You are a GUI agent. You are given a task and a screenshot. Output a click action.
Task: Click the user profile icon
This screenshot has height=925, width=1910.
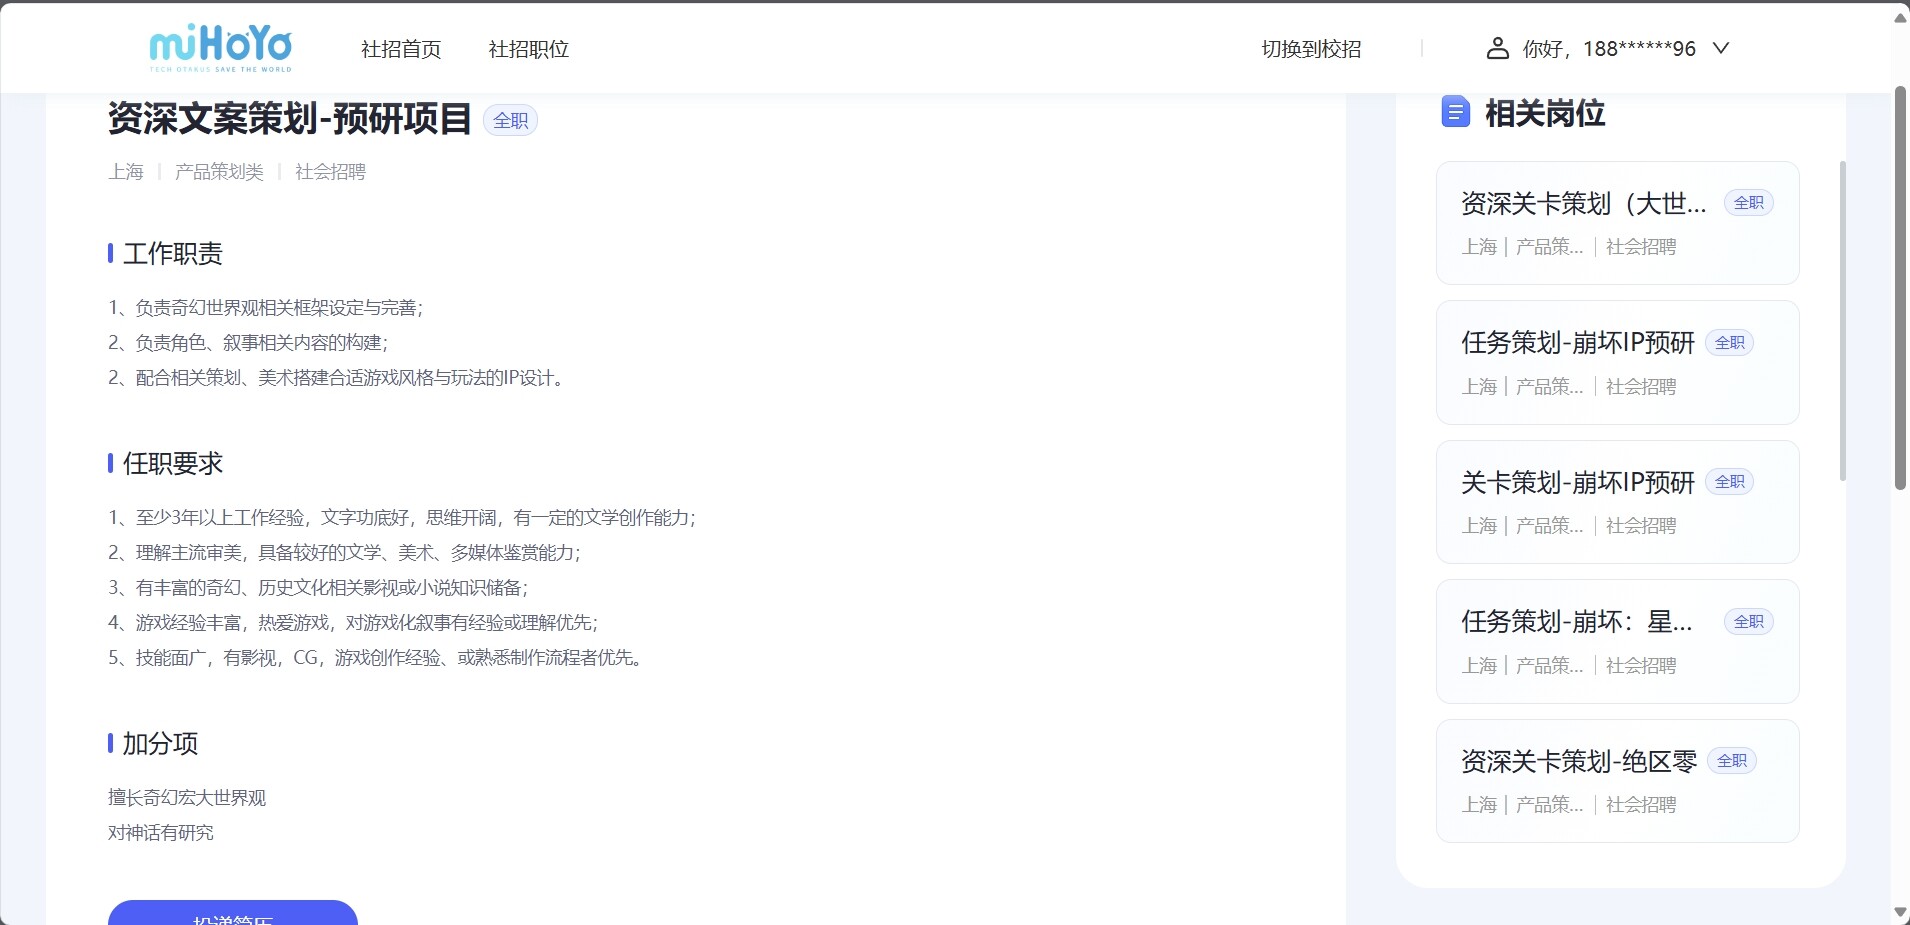(1497, 48)
